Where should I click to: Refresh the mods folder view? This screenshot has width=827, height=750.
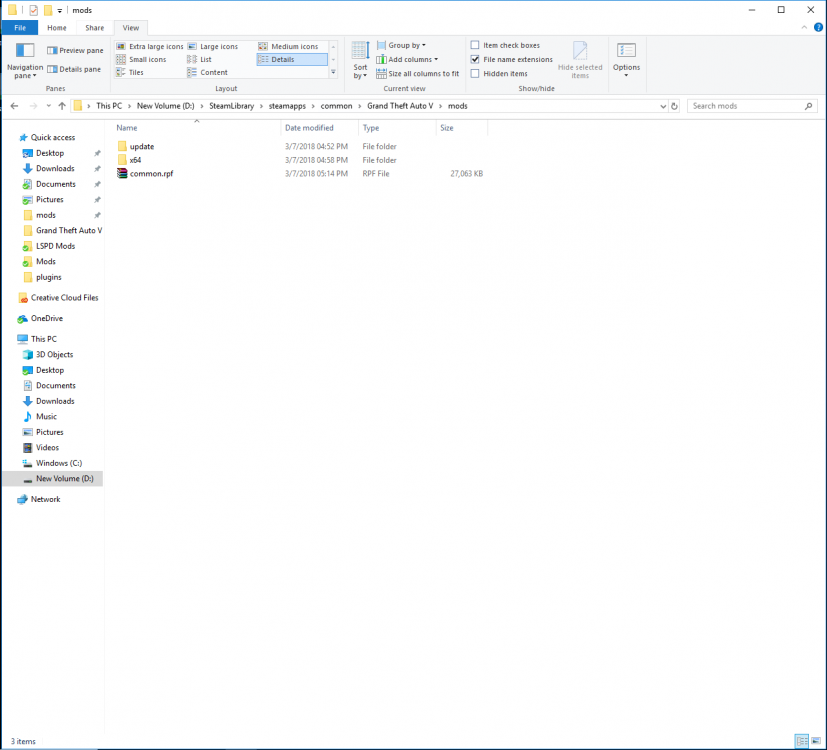(674, 106)
